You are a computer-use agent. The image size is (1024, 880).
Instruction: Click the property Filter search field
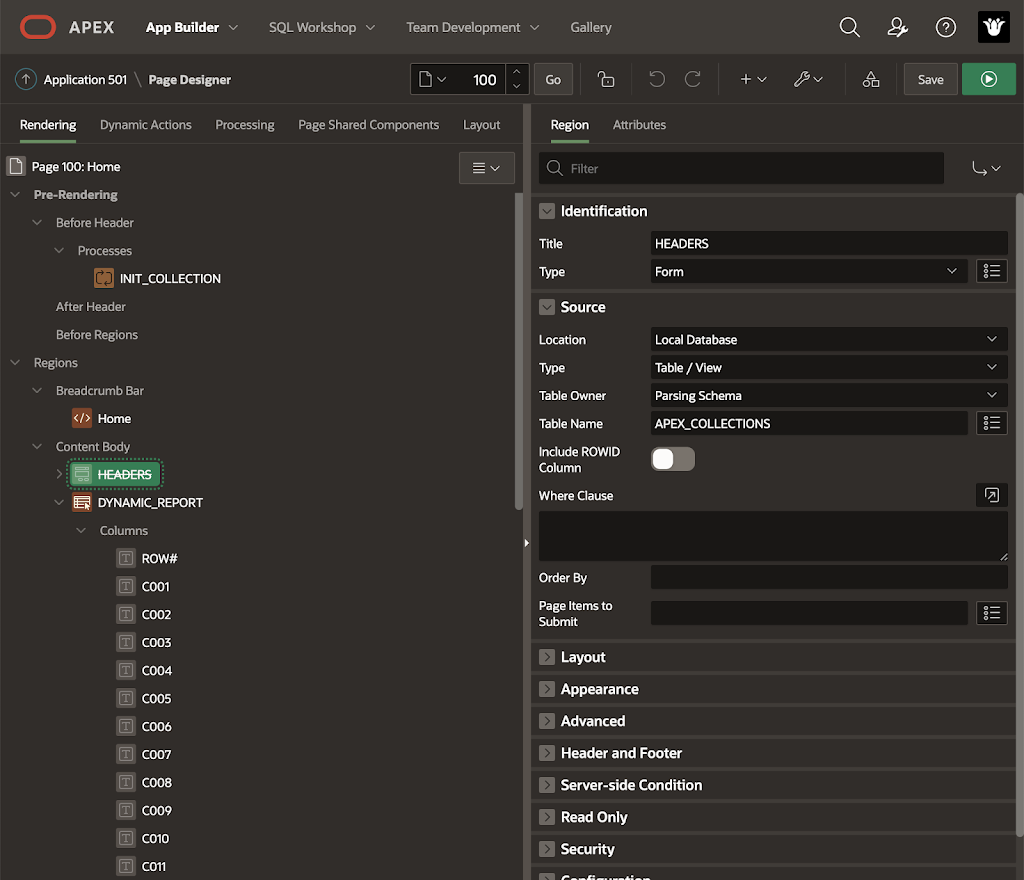(x=741, y=168)
